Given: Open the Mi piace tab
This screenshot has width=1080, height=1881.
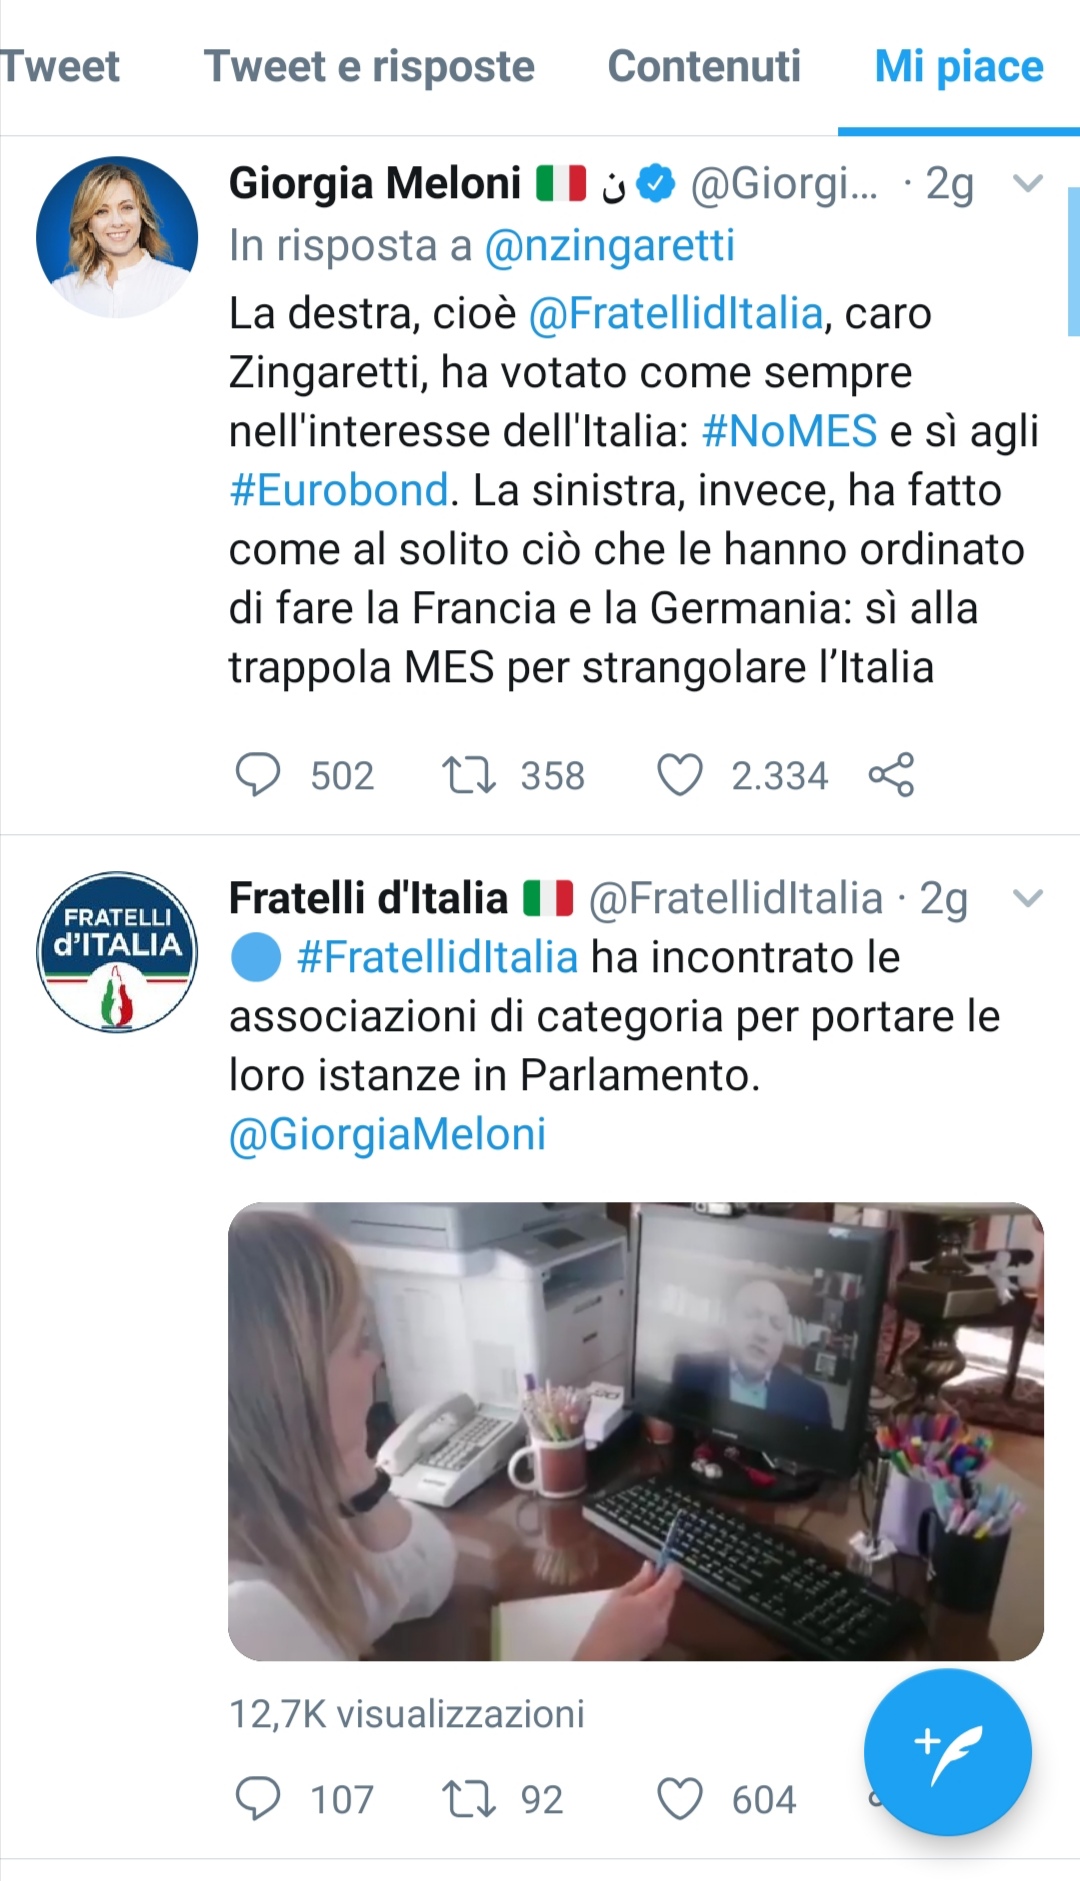Looking at the screenshot, I should click(x=958, y=67).
